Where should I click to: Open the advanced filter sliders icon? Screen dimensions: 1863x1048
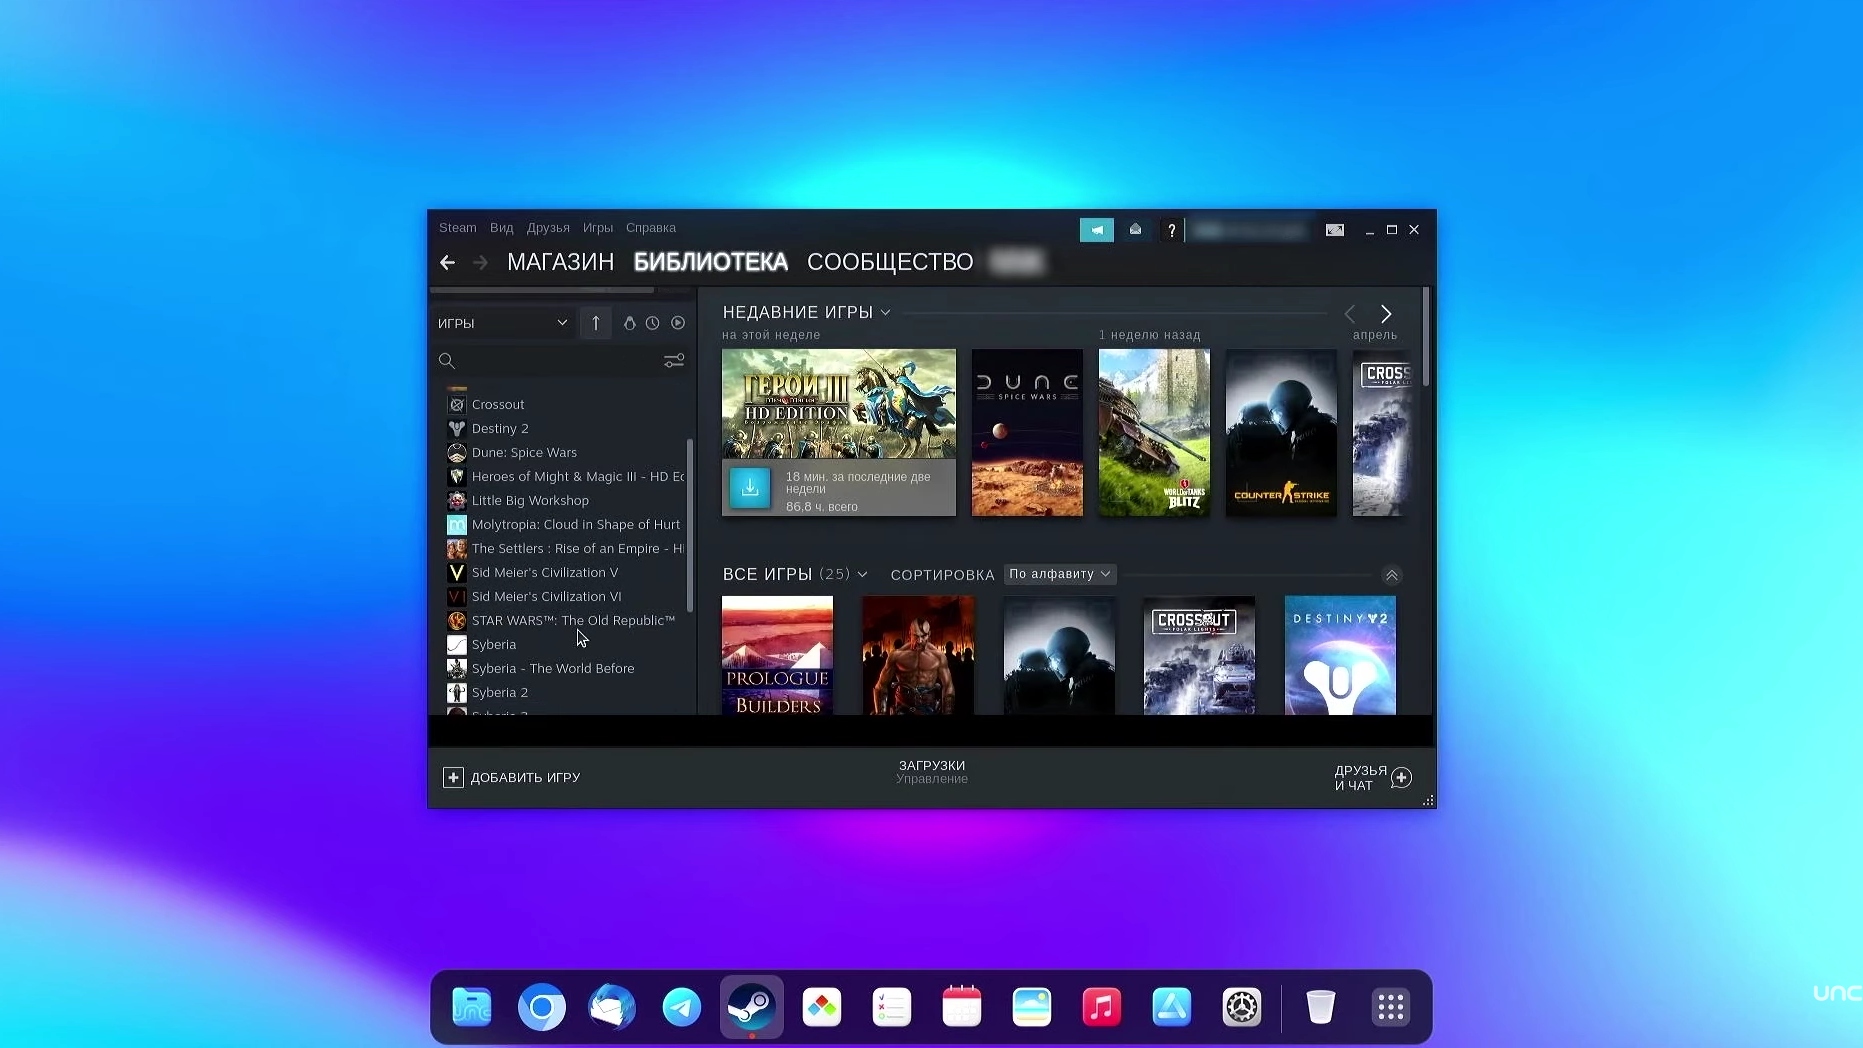click(x=674, y=361)
